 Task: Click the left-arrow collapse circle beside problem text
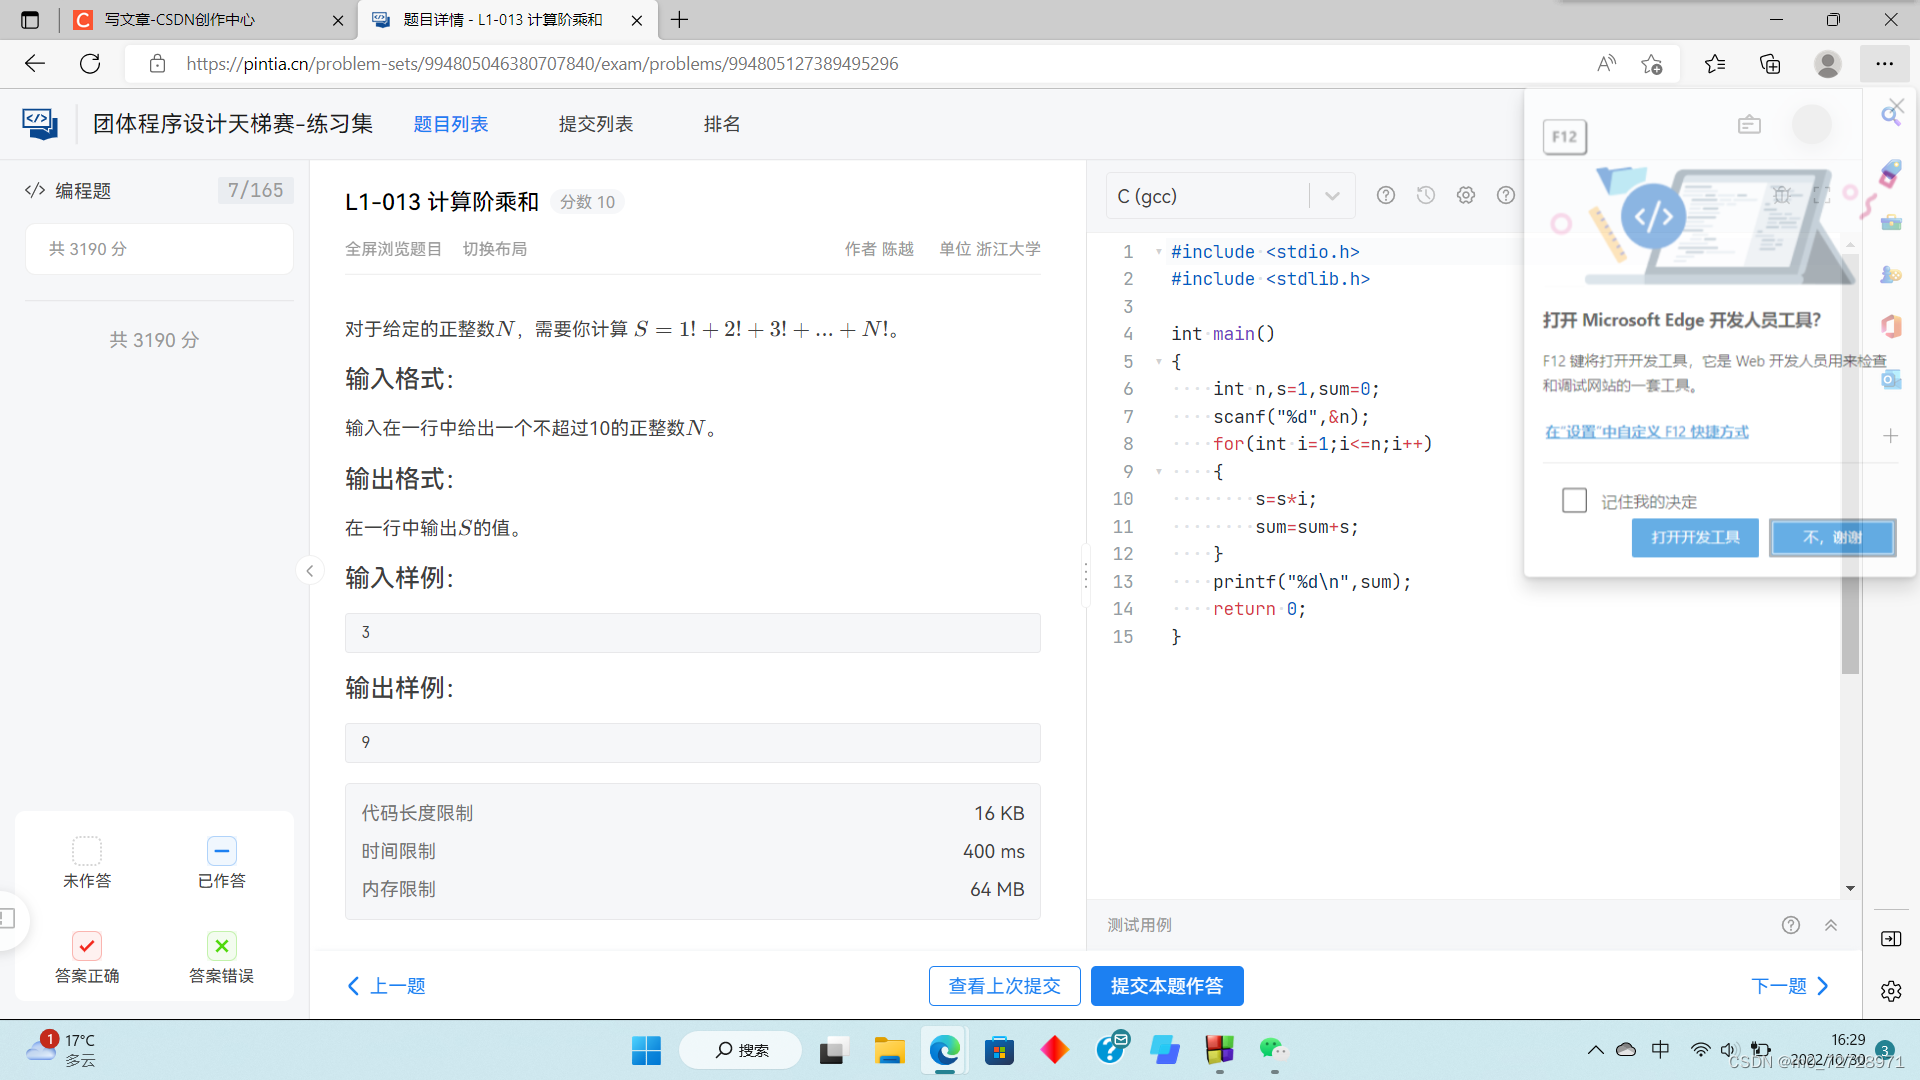310,570
